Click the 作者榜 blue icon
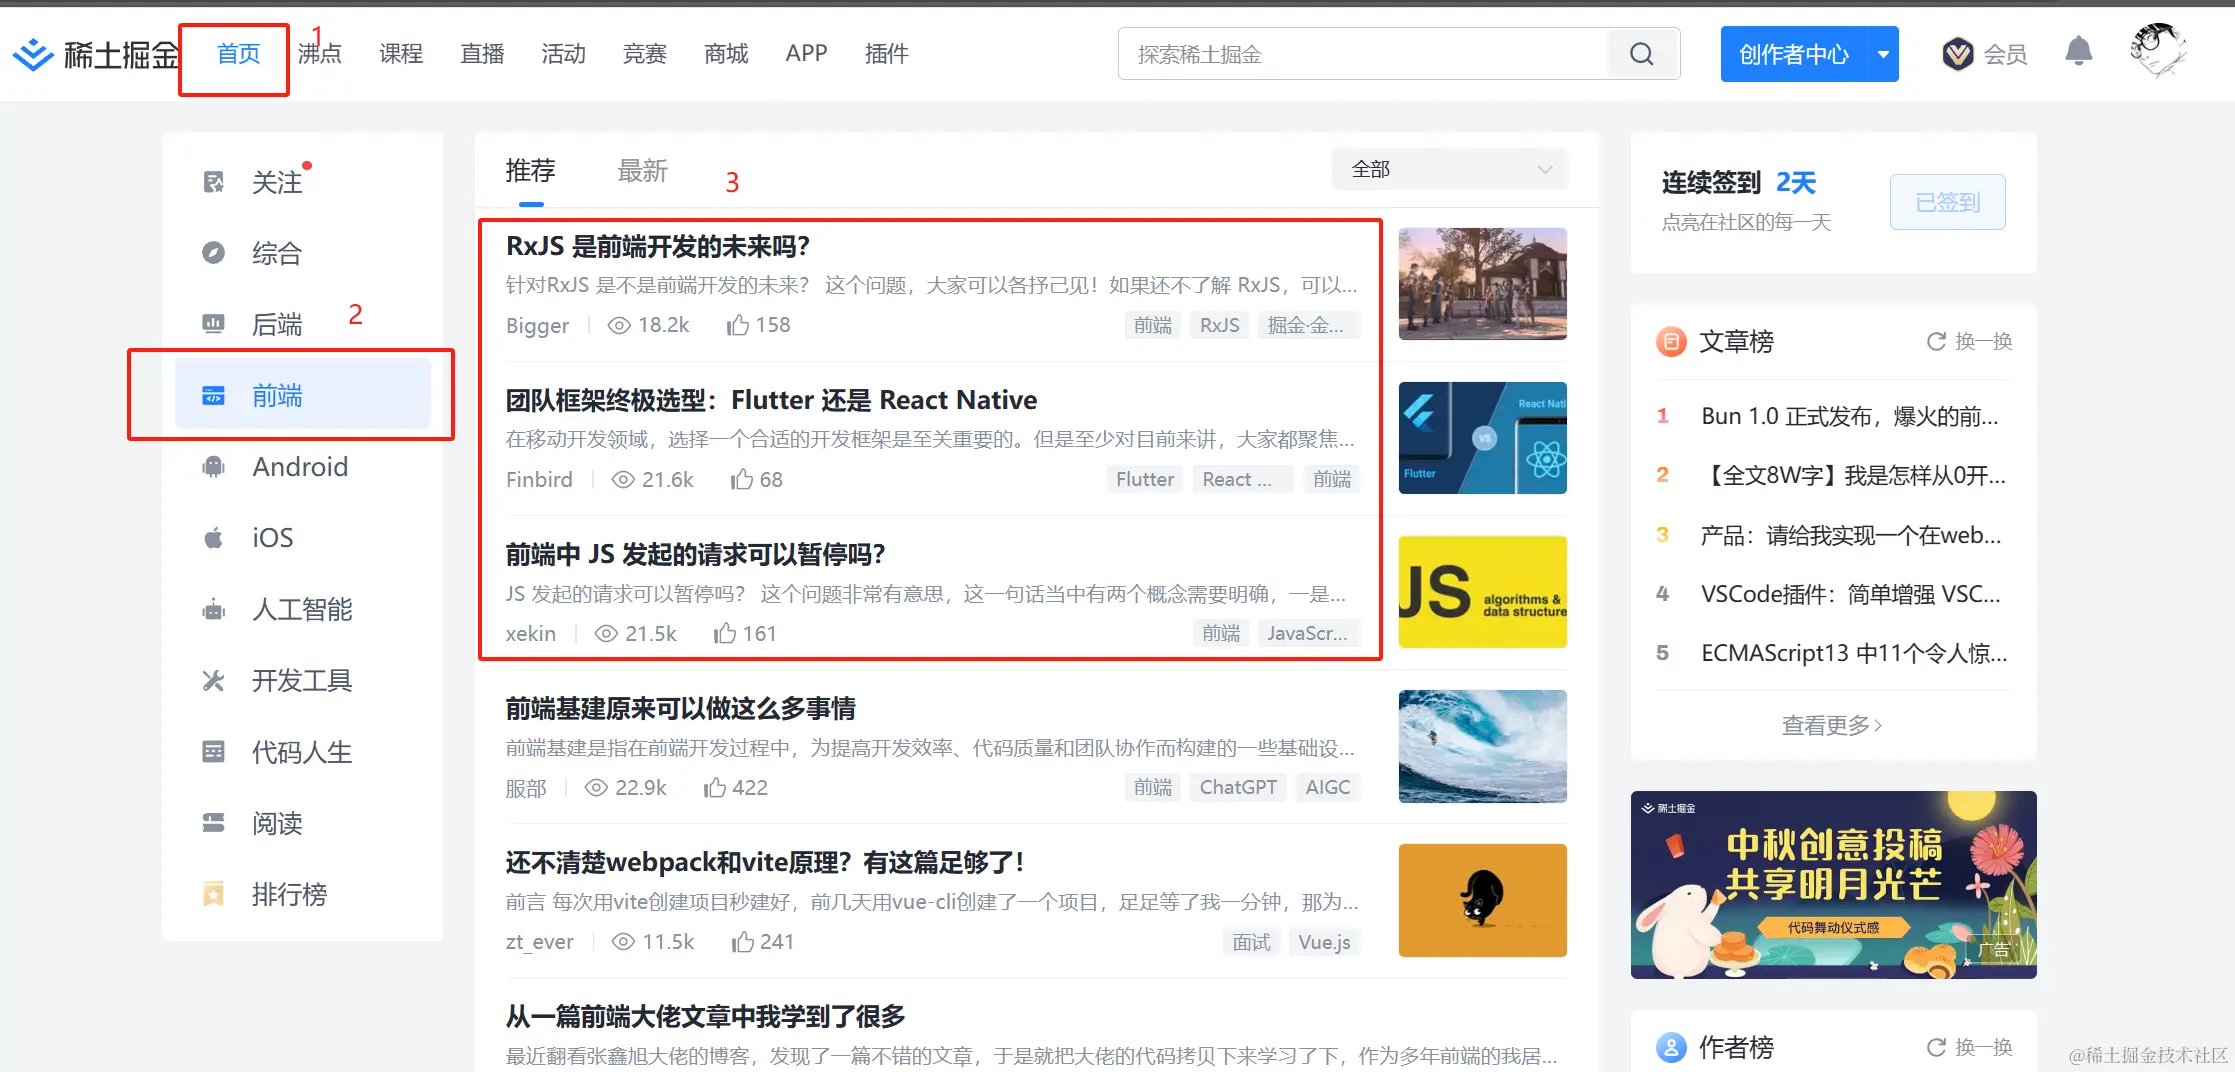Screen dimensions: 2235x1072 1671,1047
